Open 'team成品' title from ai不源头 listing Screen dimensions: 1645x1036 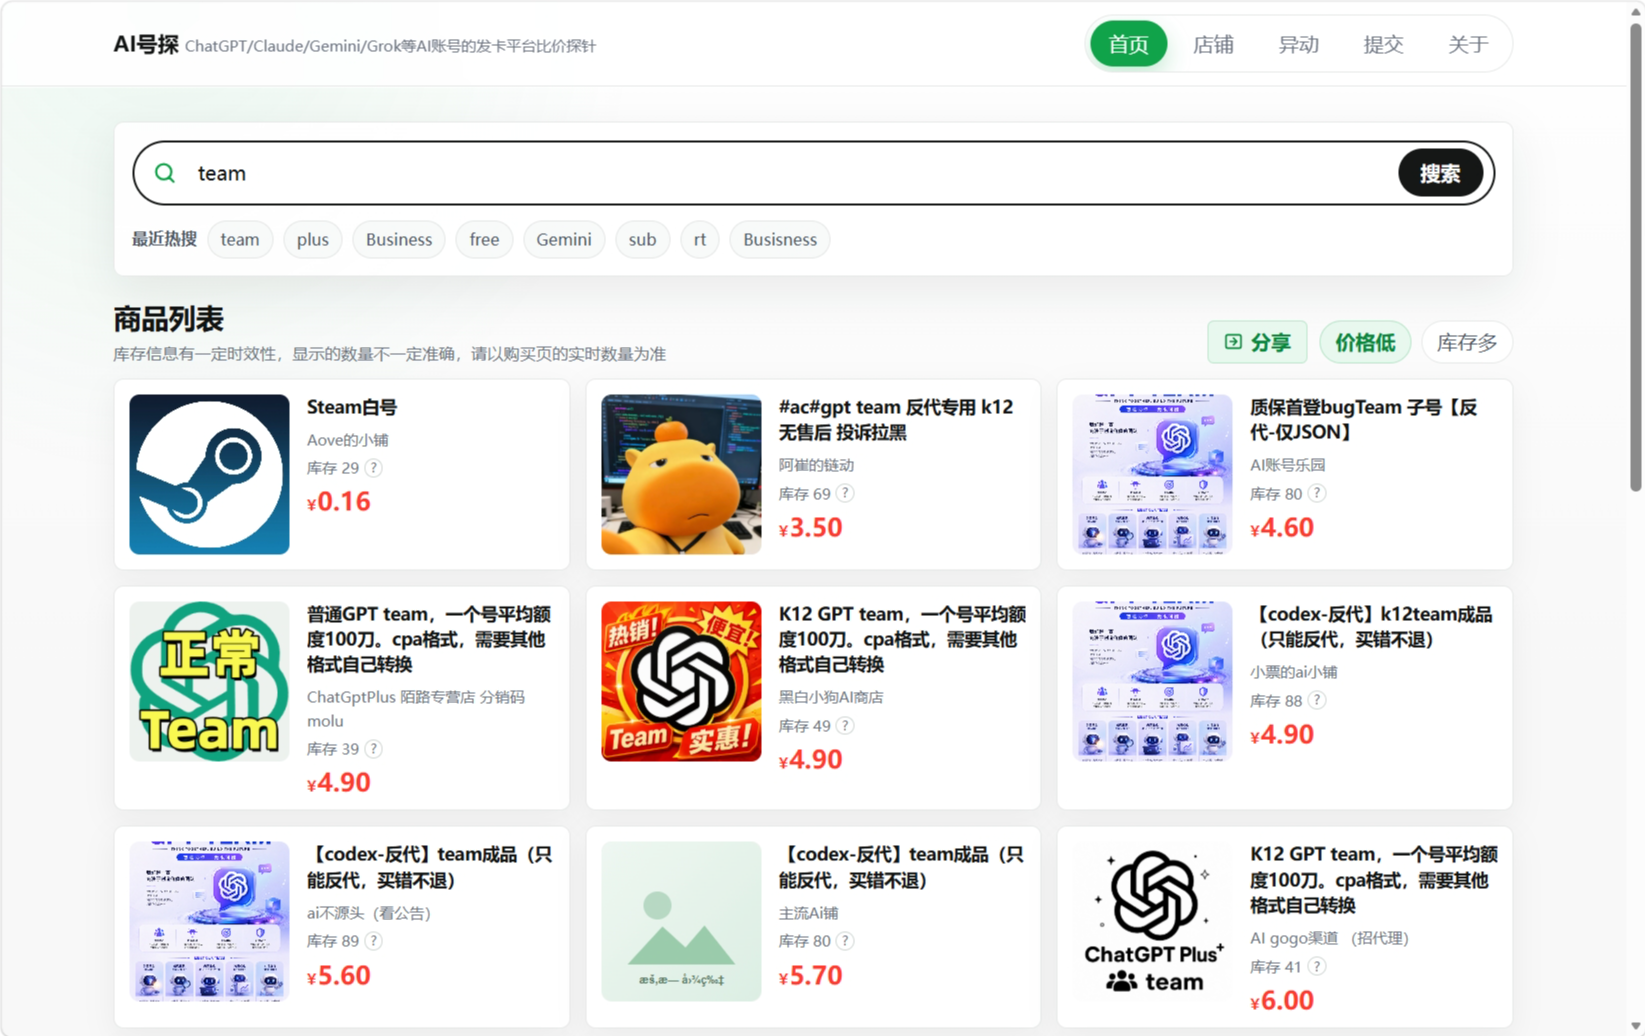429,867
